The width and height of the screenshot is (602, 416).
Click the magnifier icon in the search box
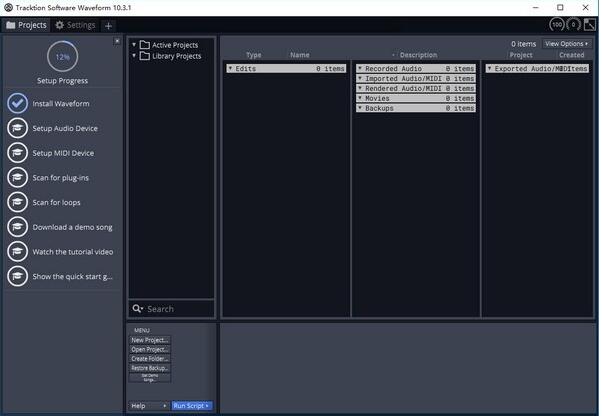pyautogui.click(x=137, y=309)
